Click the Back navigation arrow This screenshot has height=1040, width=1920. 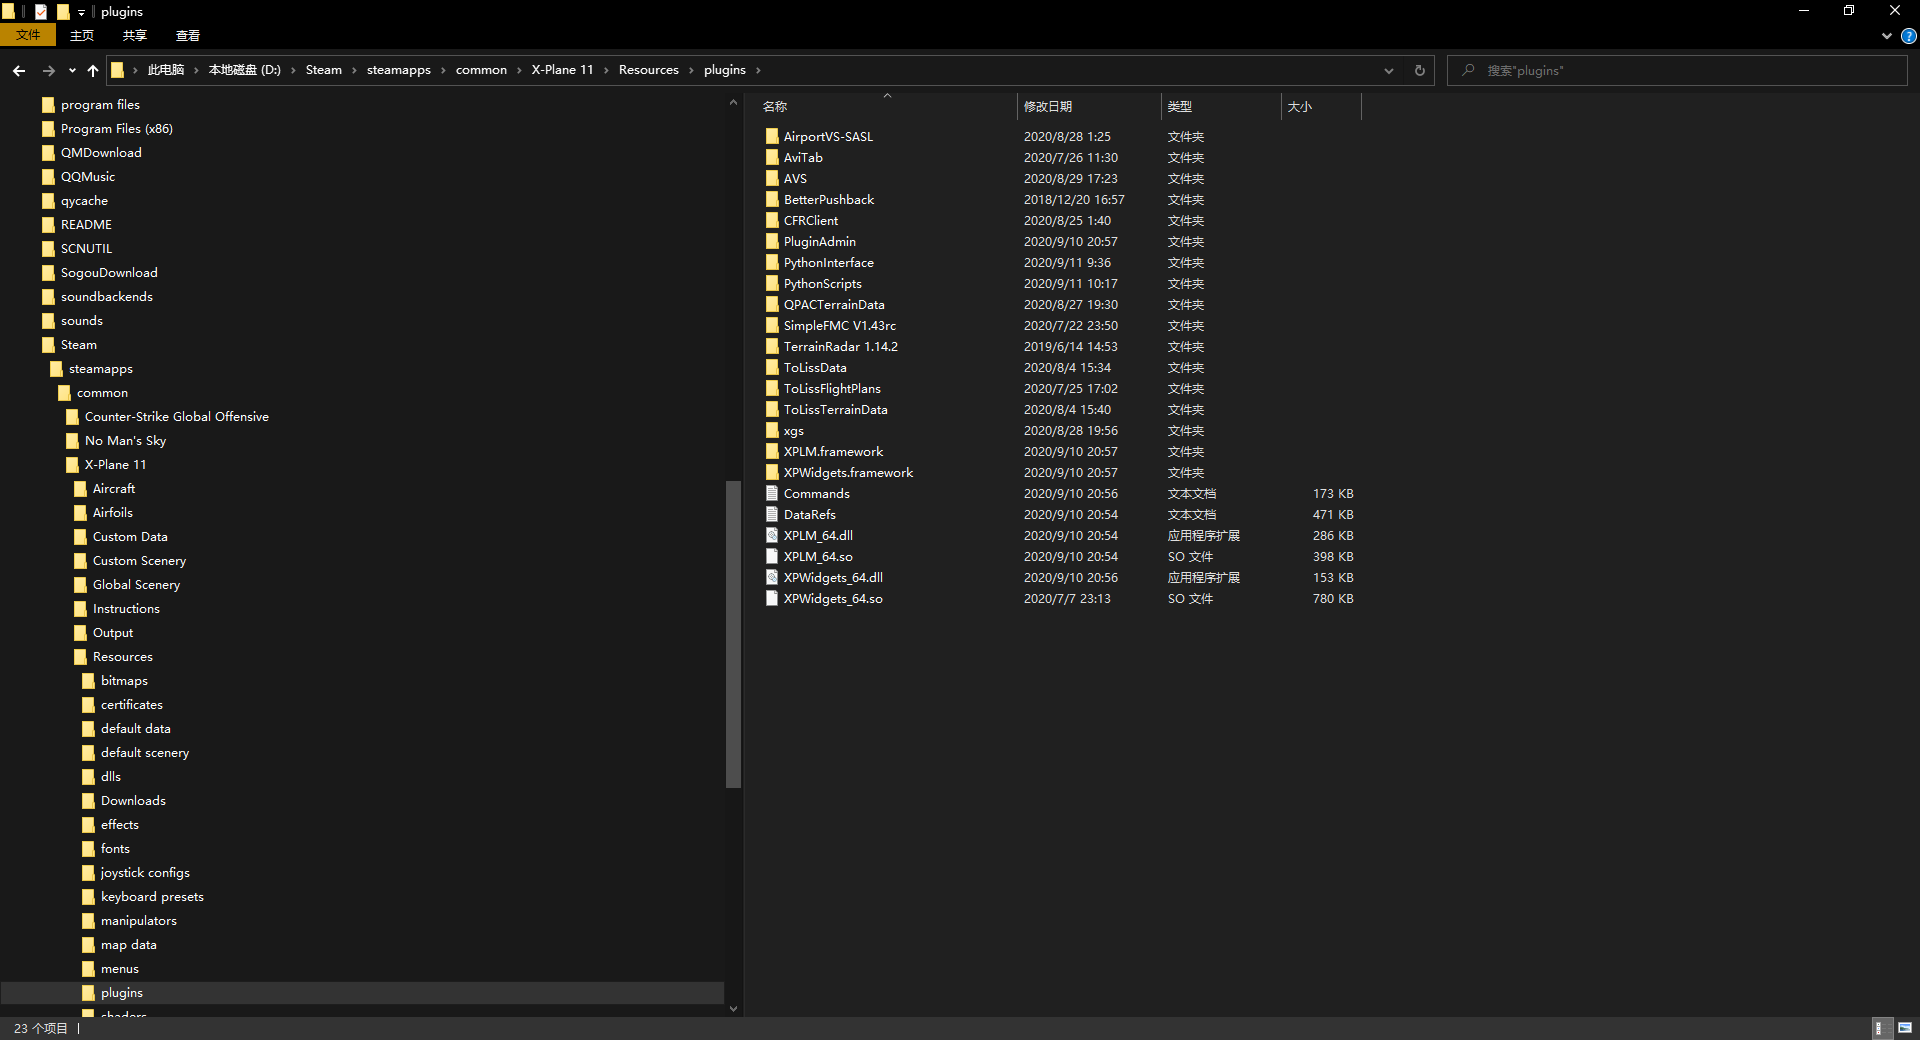coord(19,70)
